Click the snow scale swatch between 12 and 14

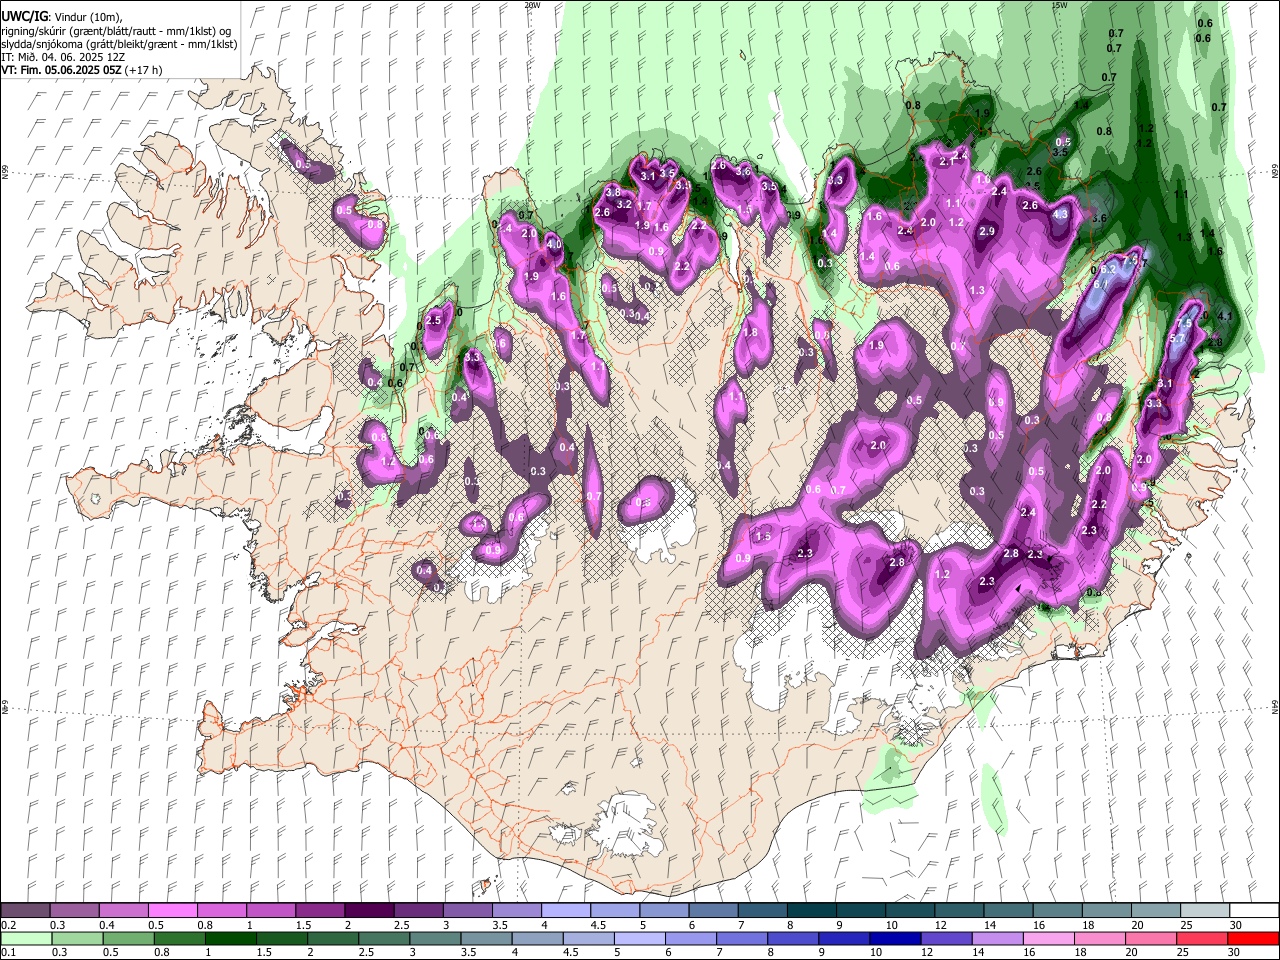[958, 911]
